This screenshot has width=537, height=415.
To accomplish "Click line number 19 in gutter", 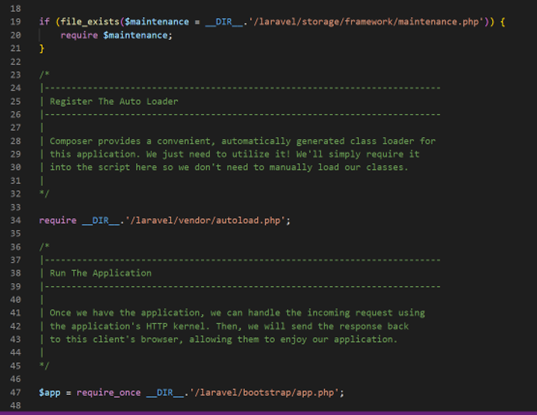I will pyautogui.click(x=15, y=22).
